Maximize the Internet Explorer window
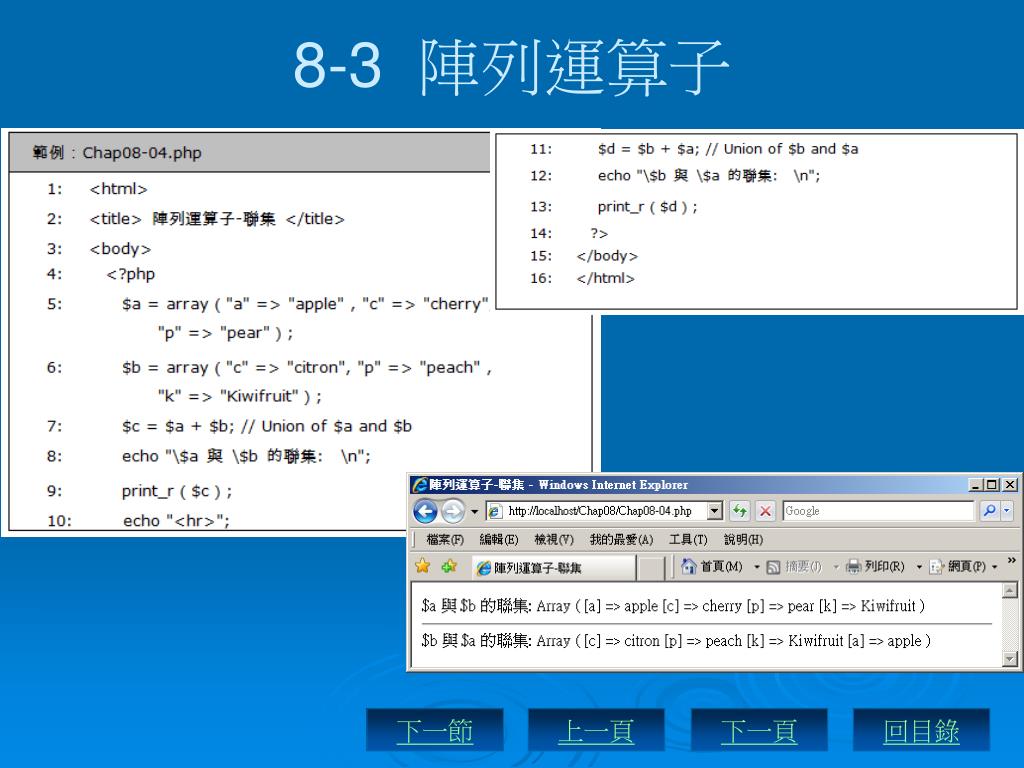Image resolution: width=1024 pixels, height=768 pixels. (x=992, y=485)
